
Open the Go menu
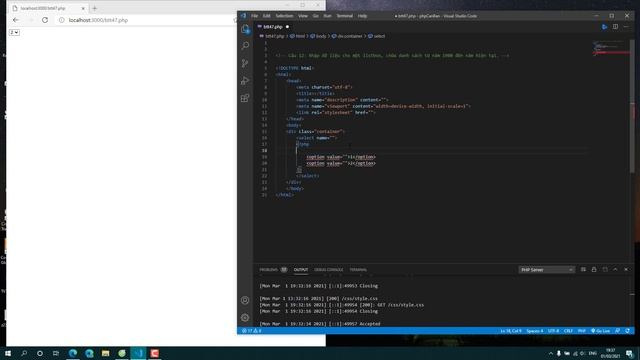click(x=316, y=16)
